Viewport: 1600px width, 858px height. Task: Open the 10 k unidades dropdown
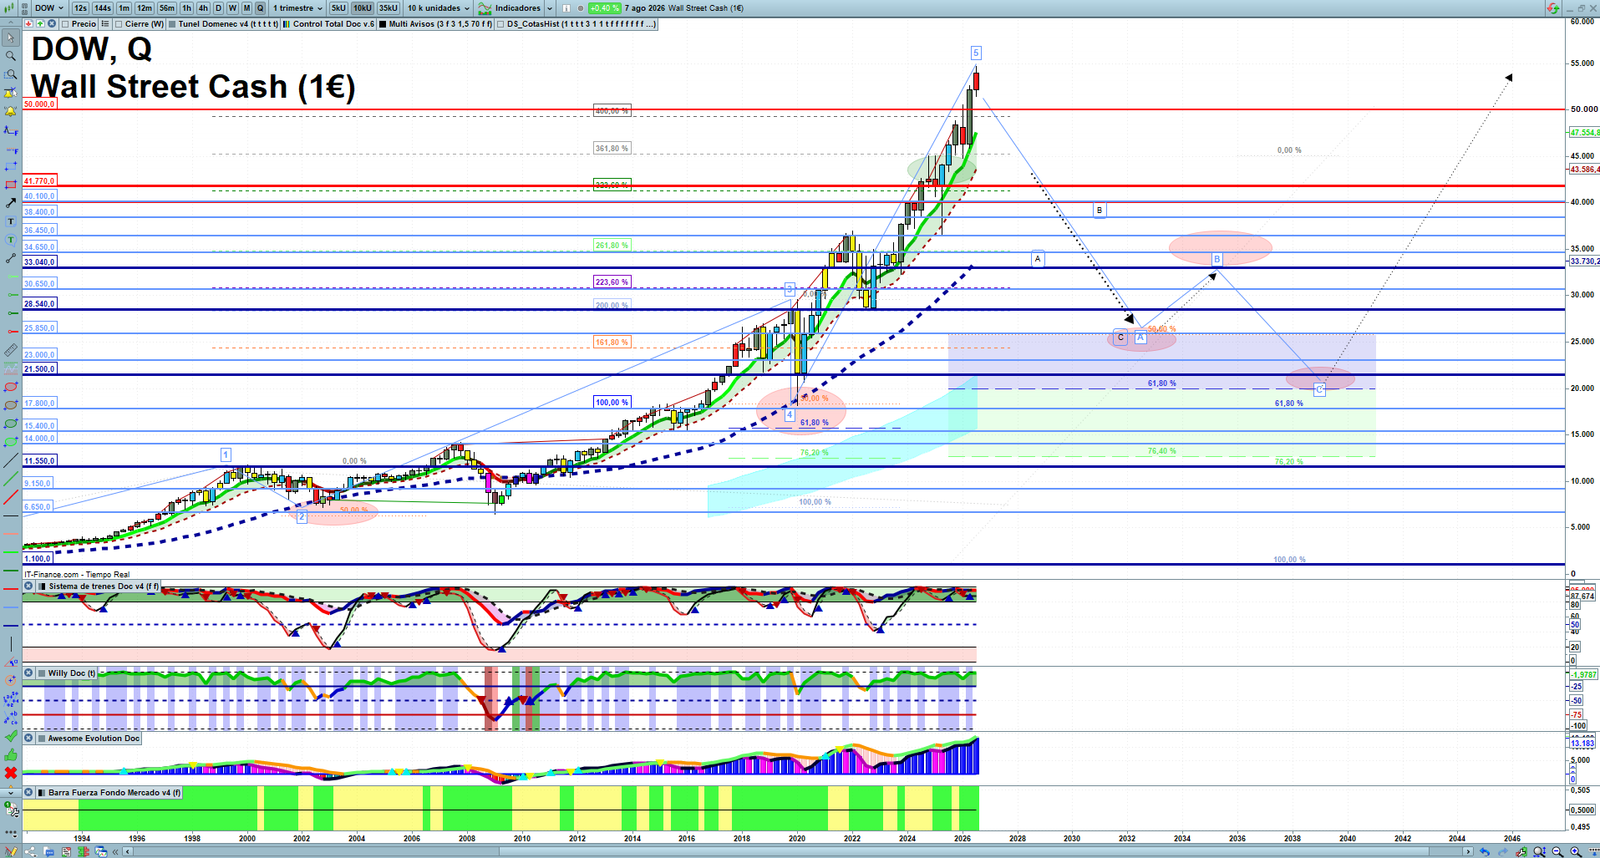[x=438, y=8]
